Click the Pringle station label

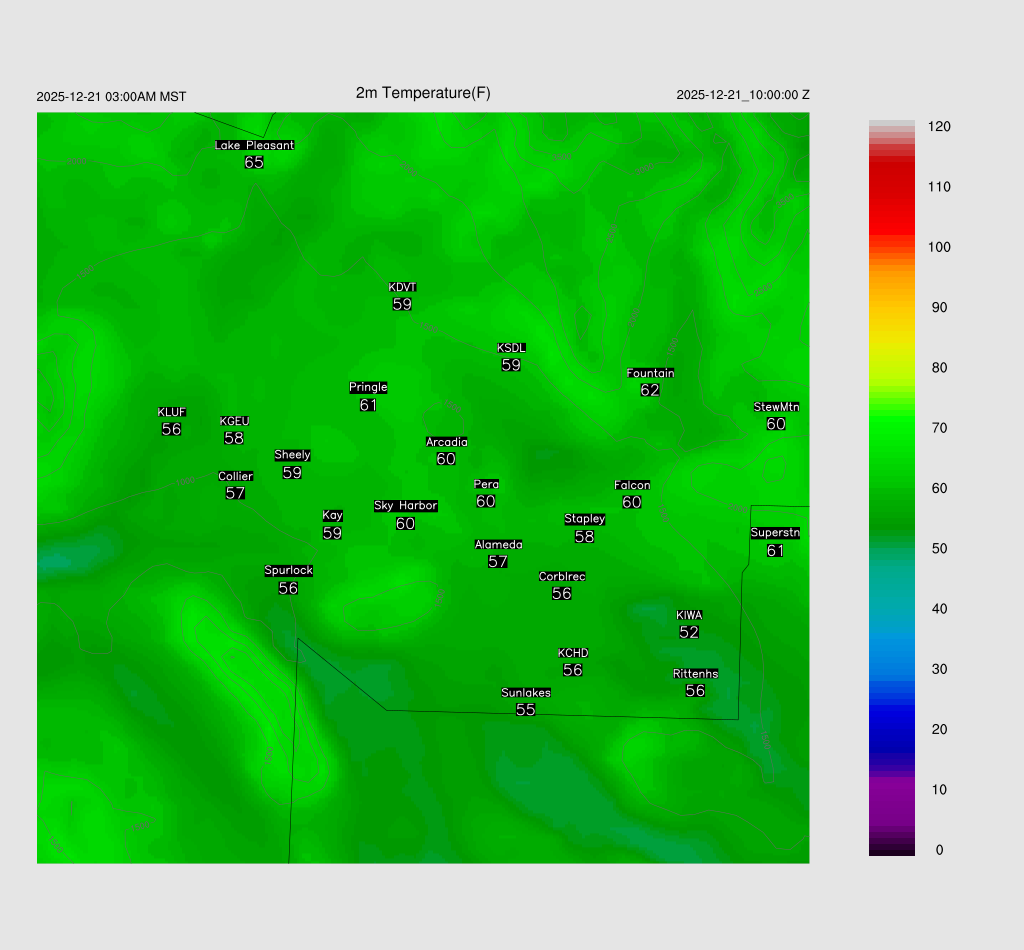pyautogui.click(x=368, y=387)
